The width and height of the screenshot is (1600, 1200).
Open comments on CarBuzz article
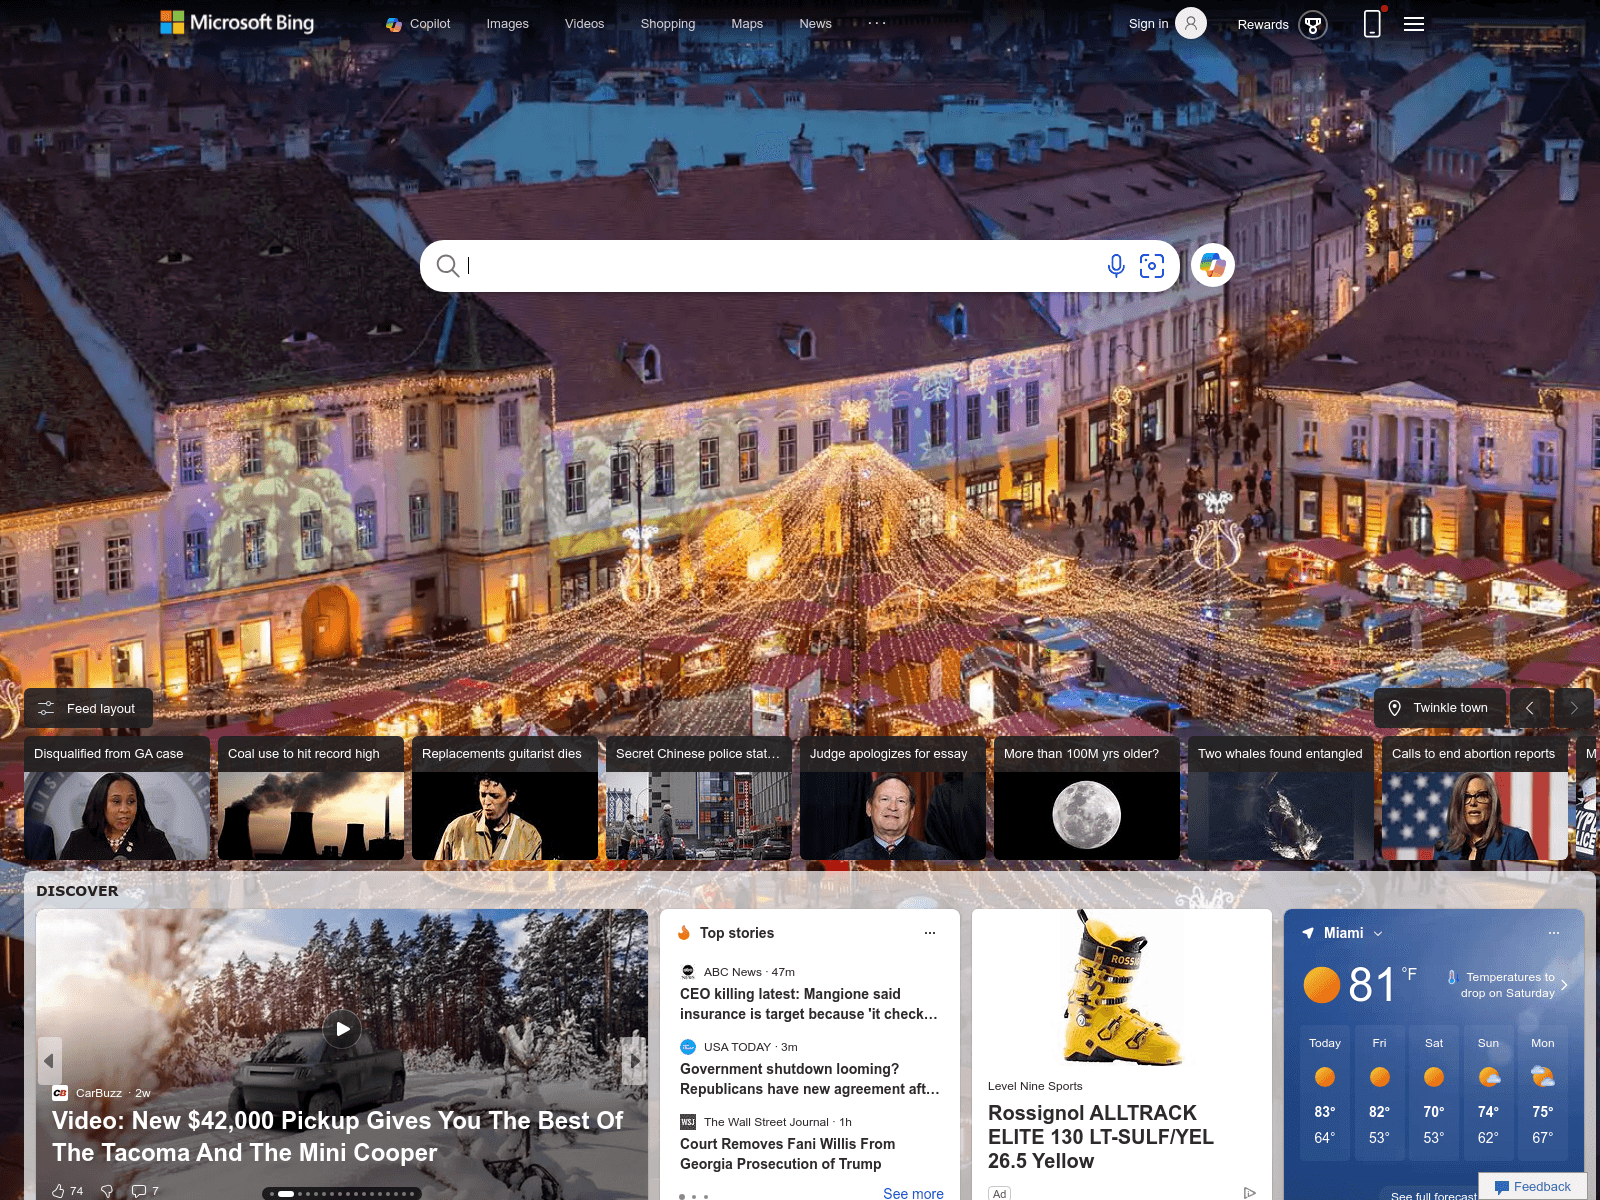(x=145, y=1191)
